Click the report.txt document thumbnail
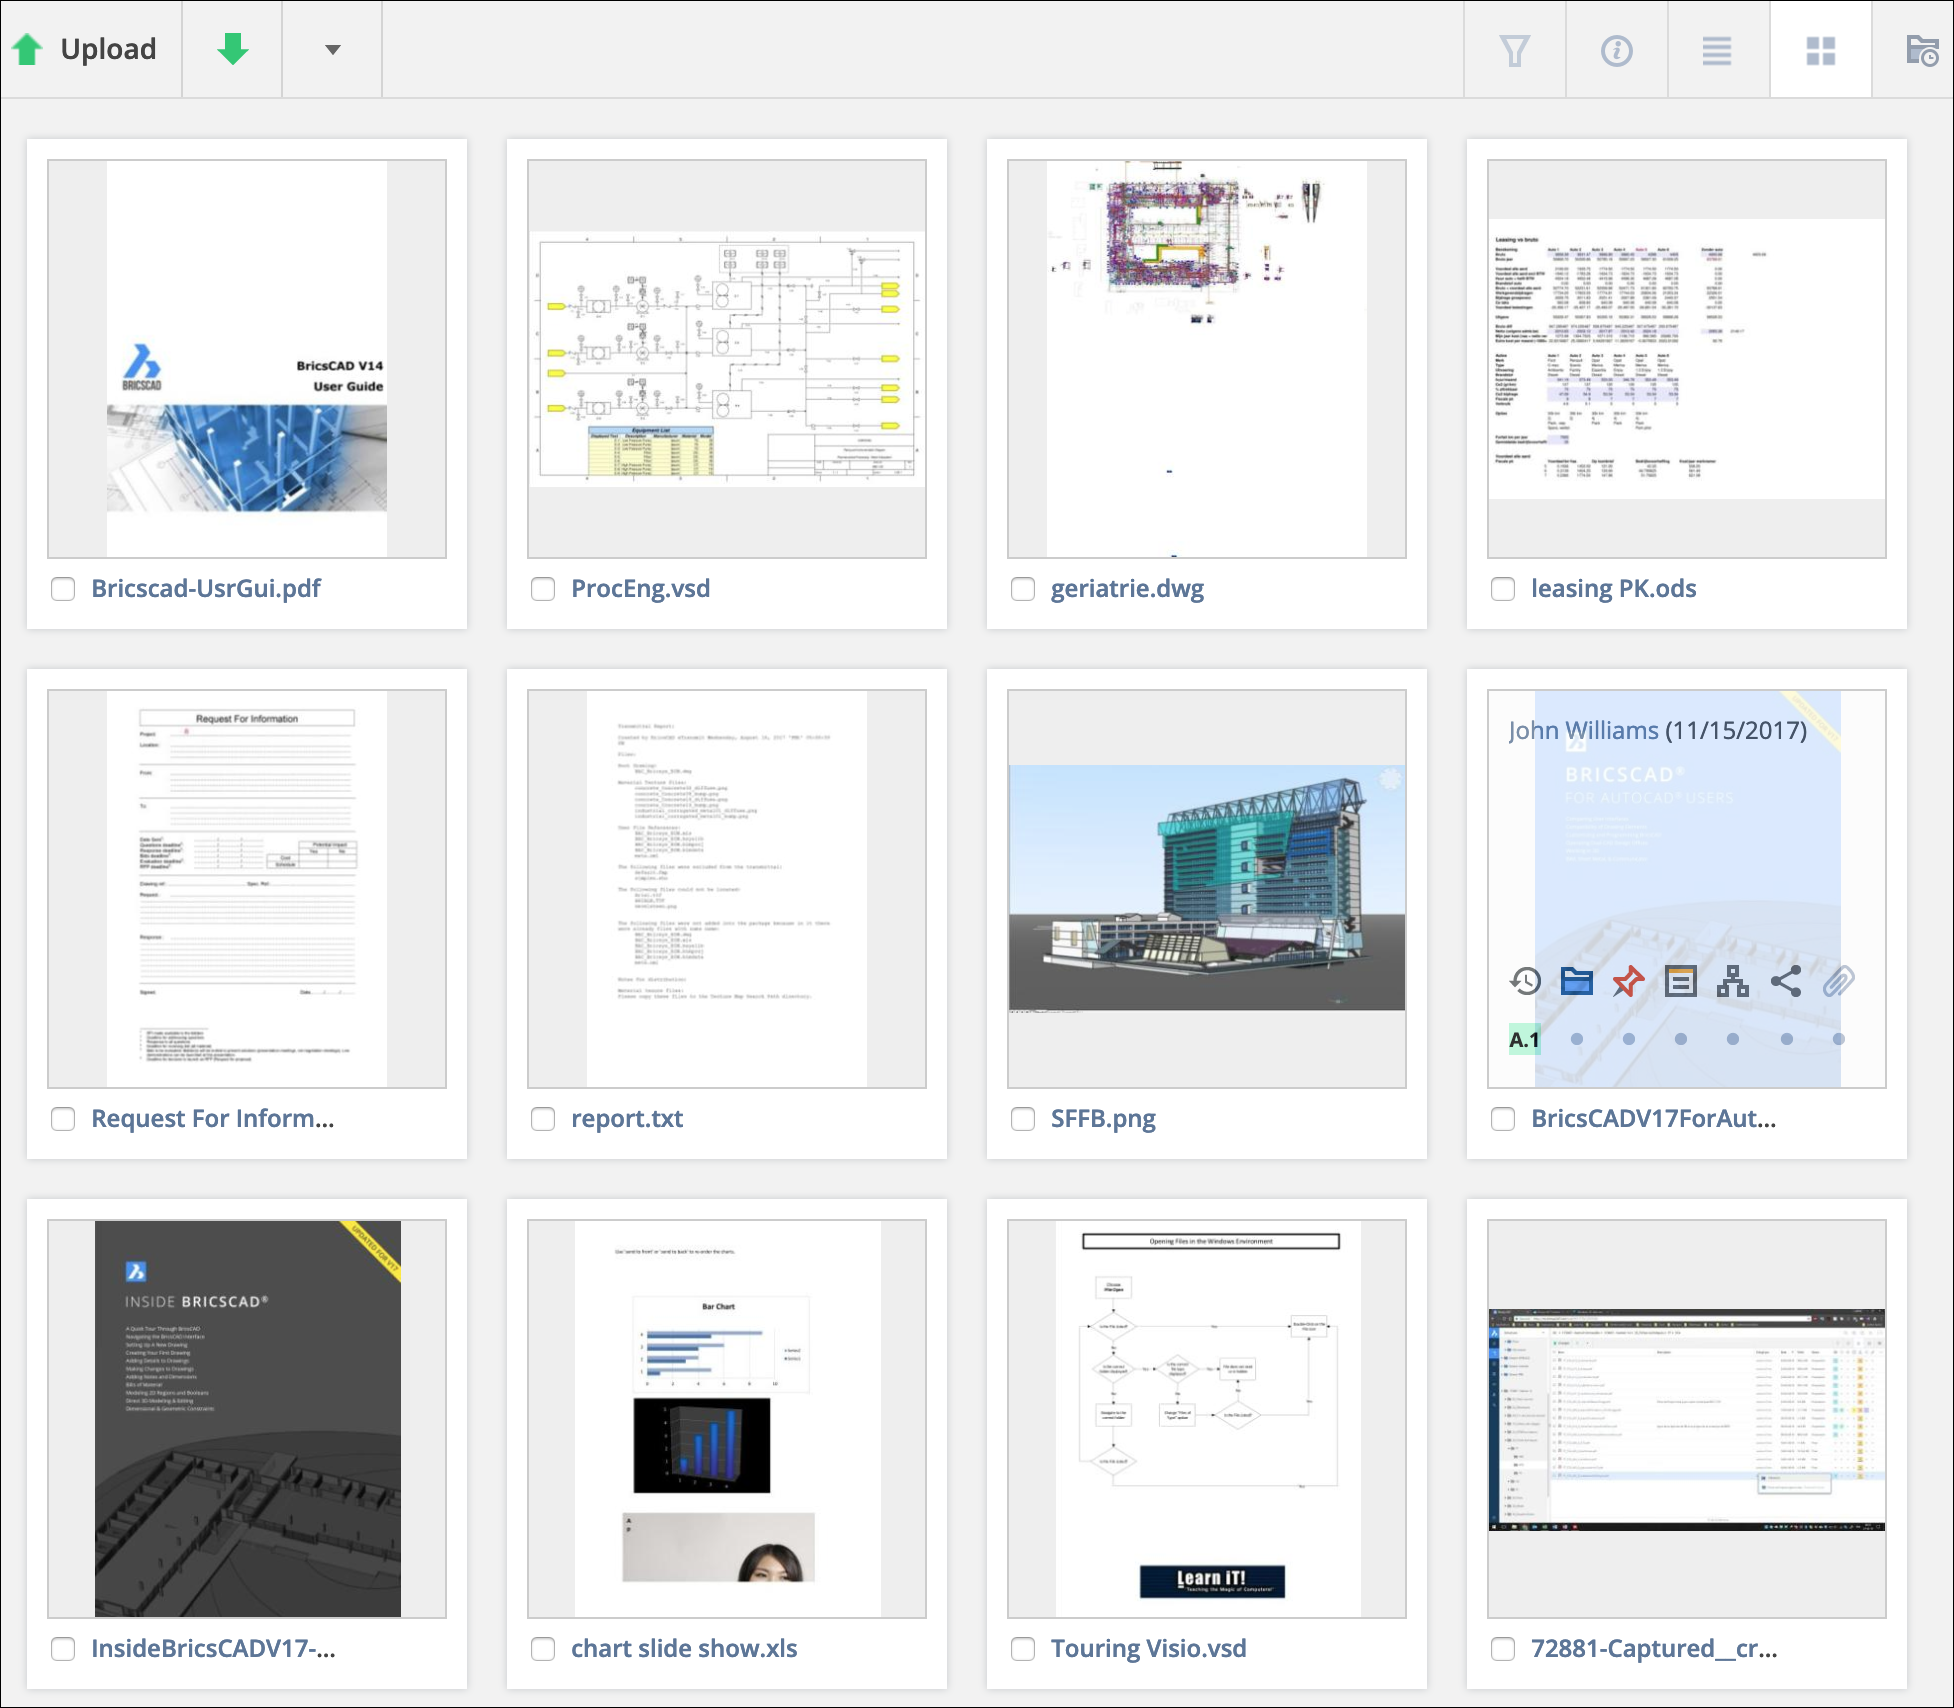 [727, 889]
